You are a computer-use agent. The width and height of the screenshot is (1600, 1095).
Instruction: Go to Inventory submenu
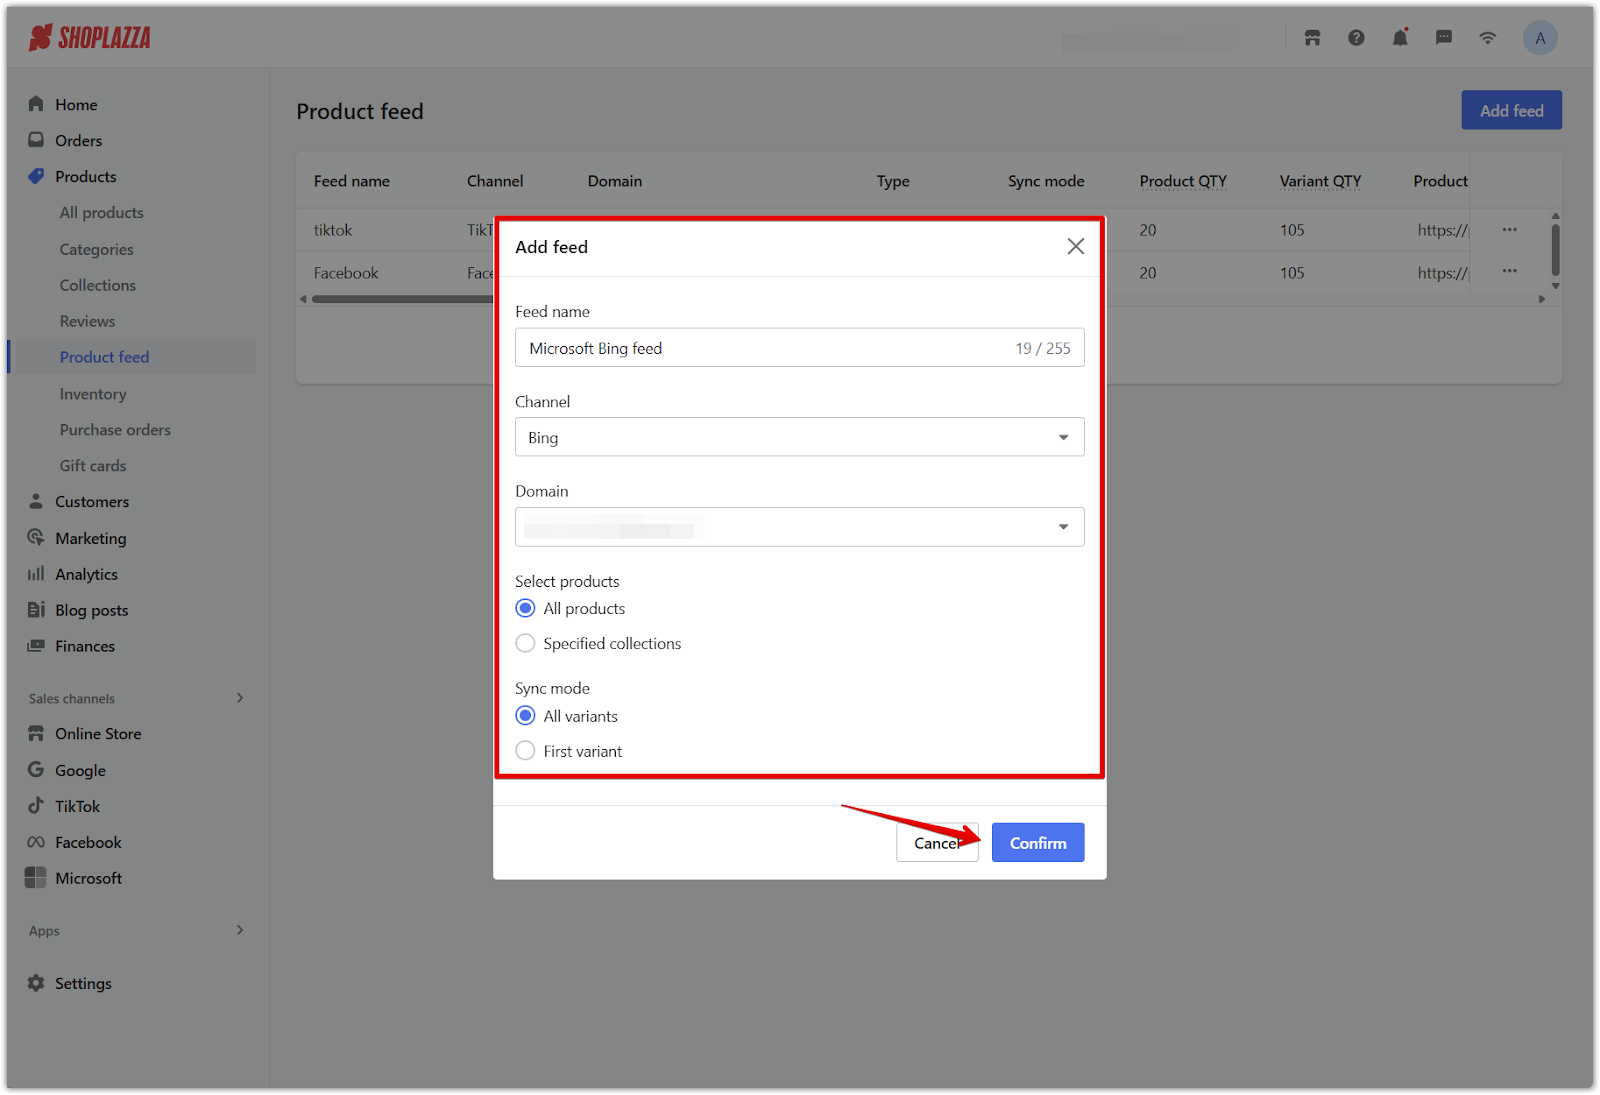(93, 394)
